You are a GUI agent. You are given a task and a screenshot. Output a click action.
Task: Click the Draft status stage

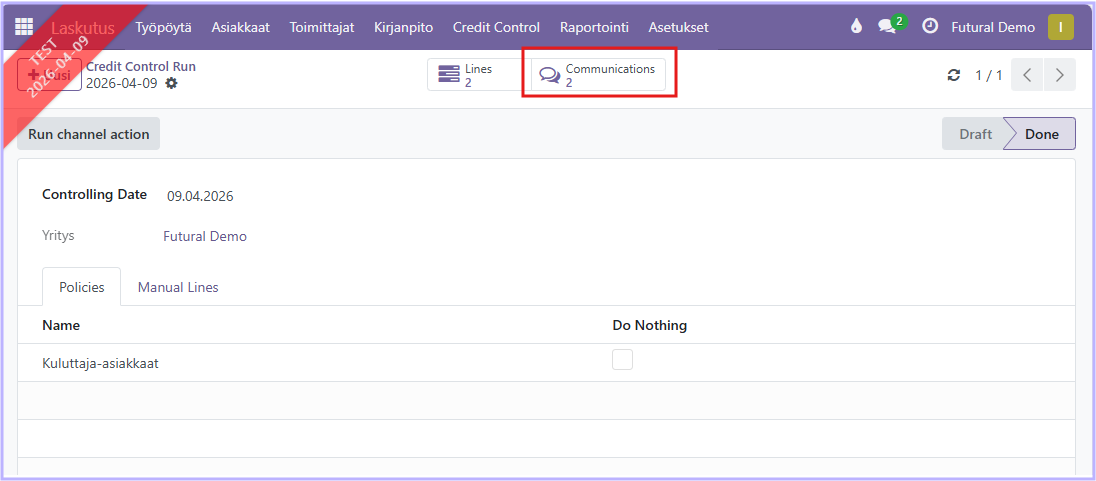pyautogui.click(x=974, y=134)
